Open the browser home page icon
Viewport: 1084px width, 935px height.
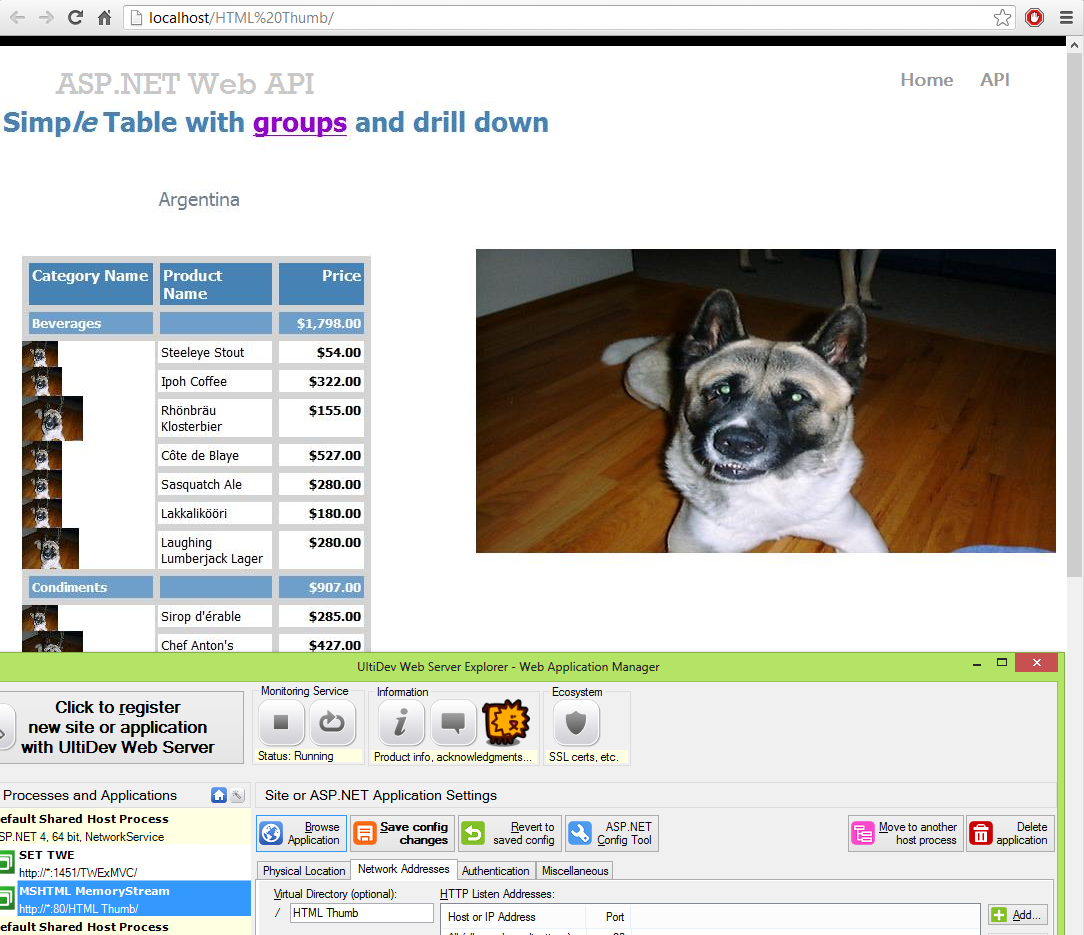click(x=104, y=17)
